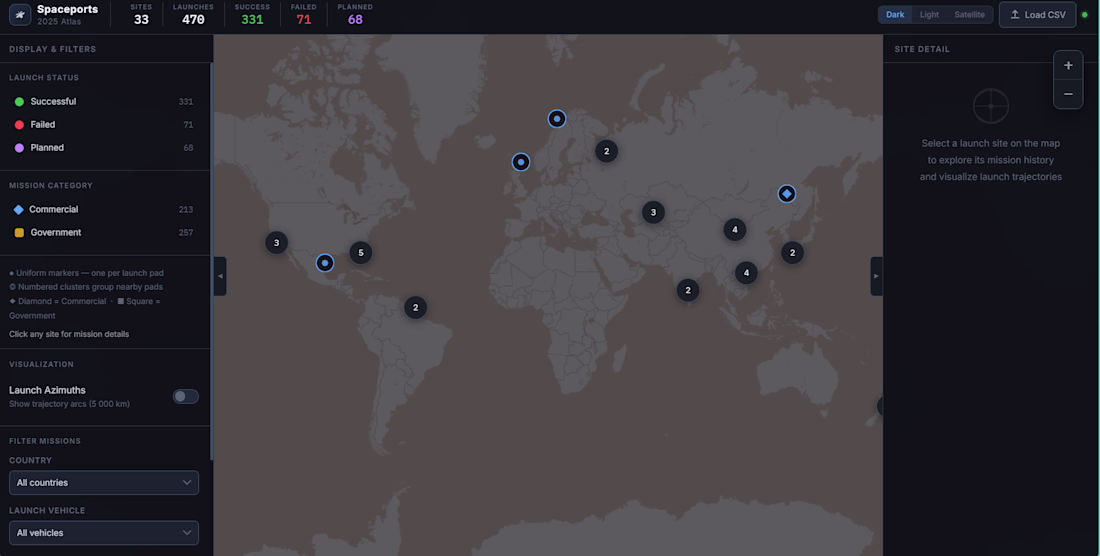
Task: Open the All vehicles dropdown
Action: [104, 533]
